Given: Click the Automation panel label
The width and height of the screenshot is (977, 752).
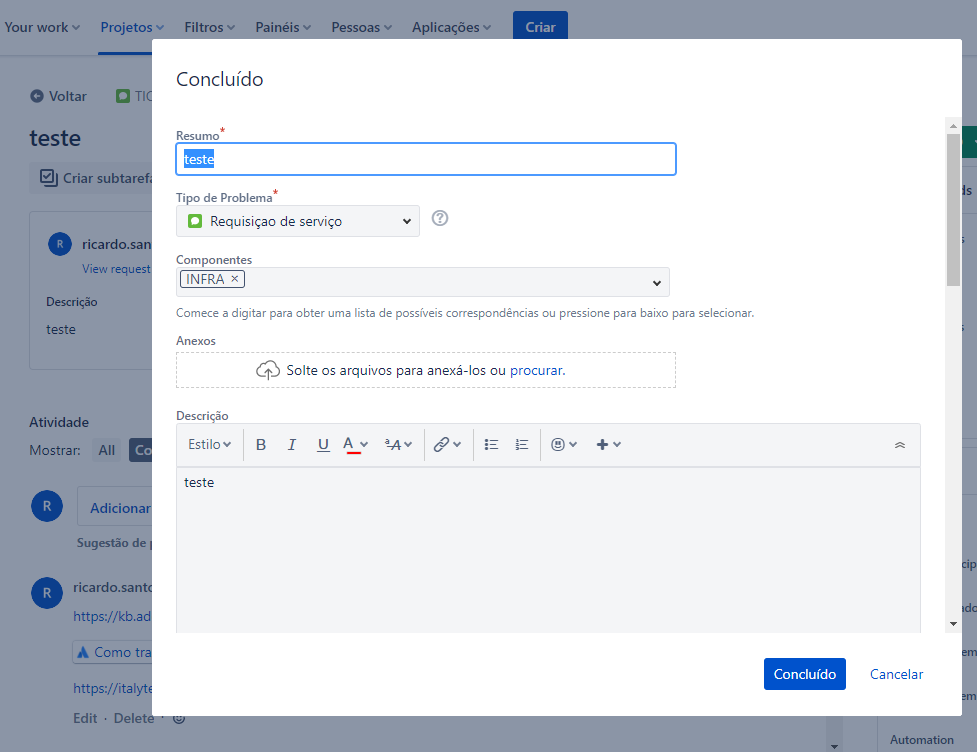Looking at the screenshot, I should [922, 740].
